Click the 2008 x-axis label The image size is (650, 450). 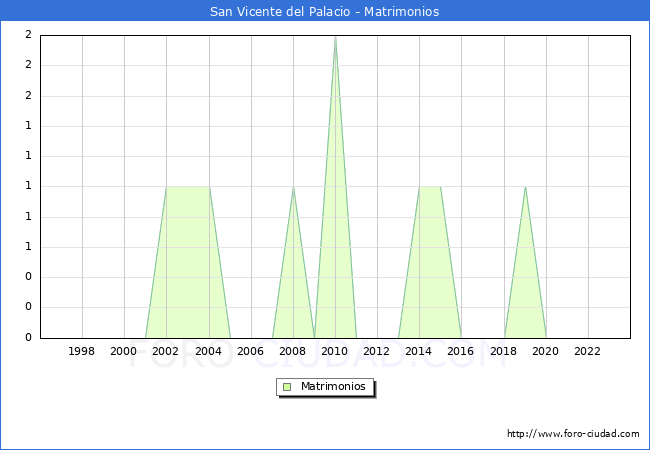[293, 351]
